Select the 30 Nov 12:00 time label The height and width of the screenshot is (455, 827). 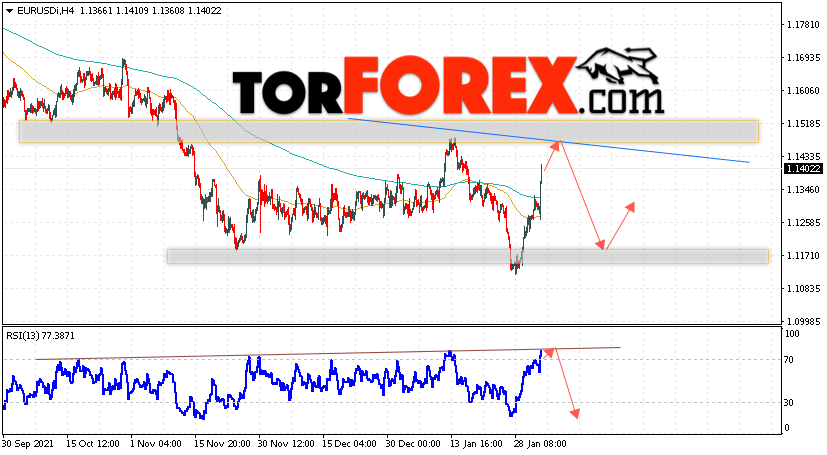[x=285, y=444]
